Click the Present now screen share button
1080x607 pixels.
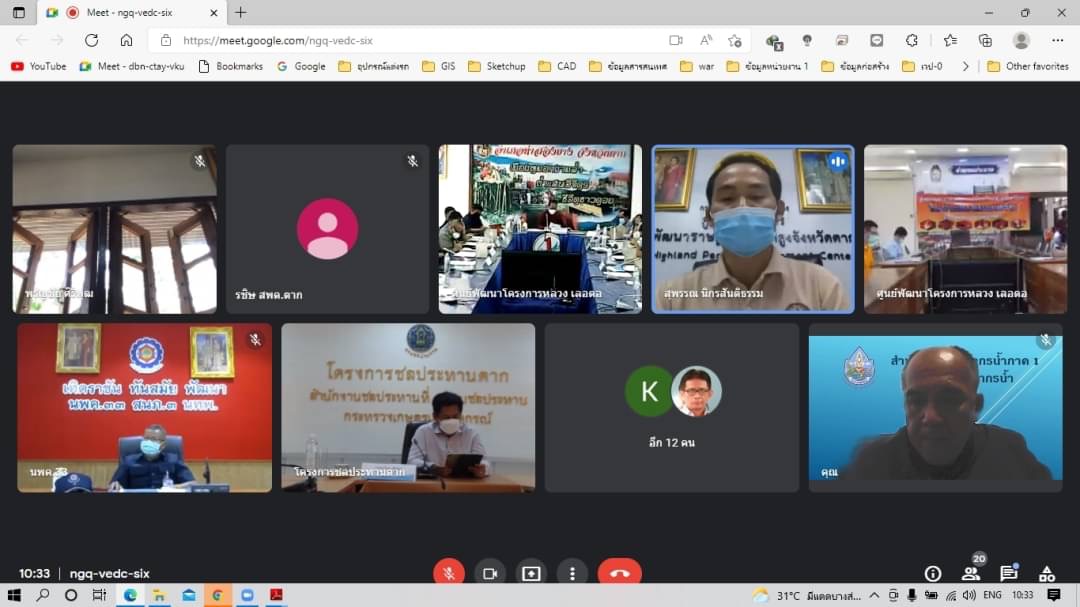(531, 573)
